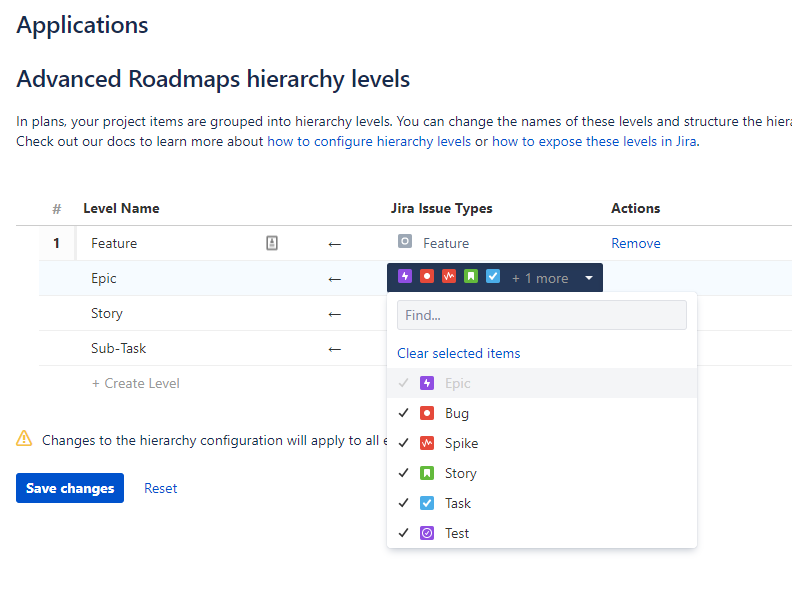
Task: Click the Sub-Task level name
Action: click(118, 348)
